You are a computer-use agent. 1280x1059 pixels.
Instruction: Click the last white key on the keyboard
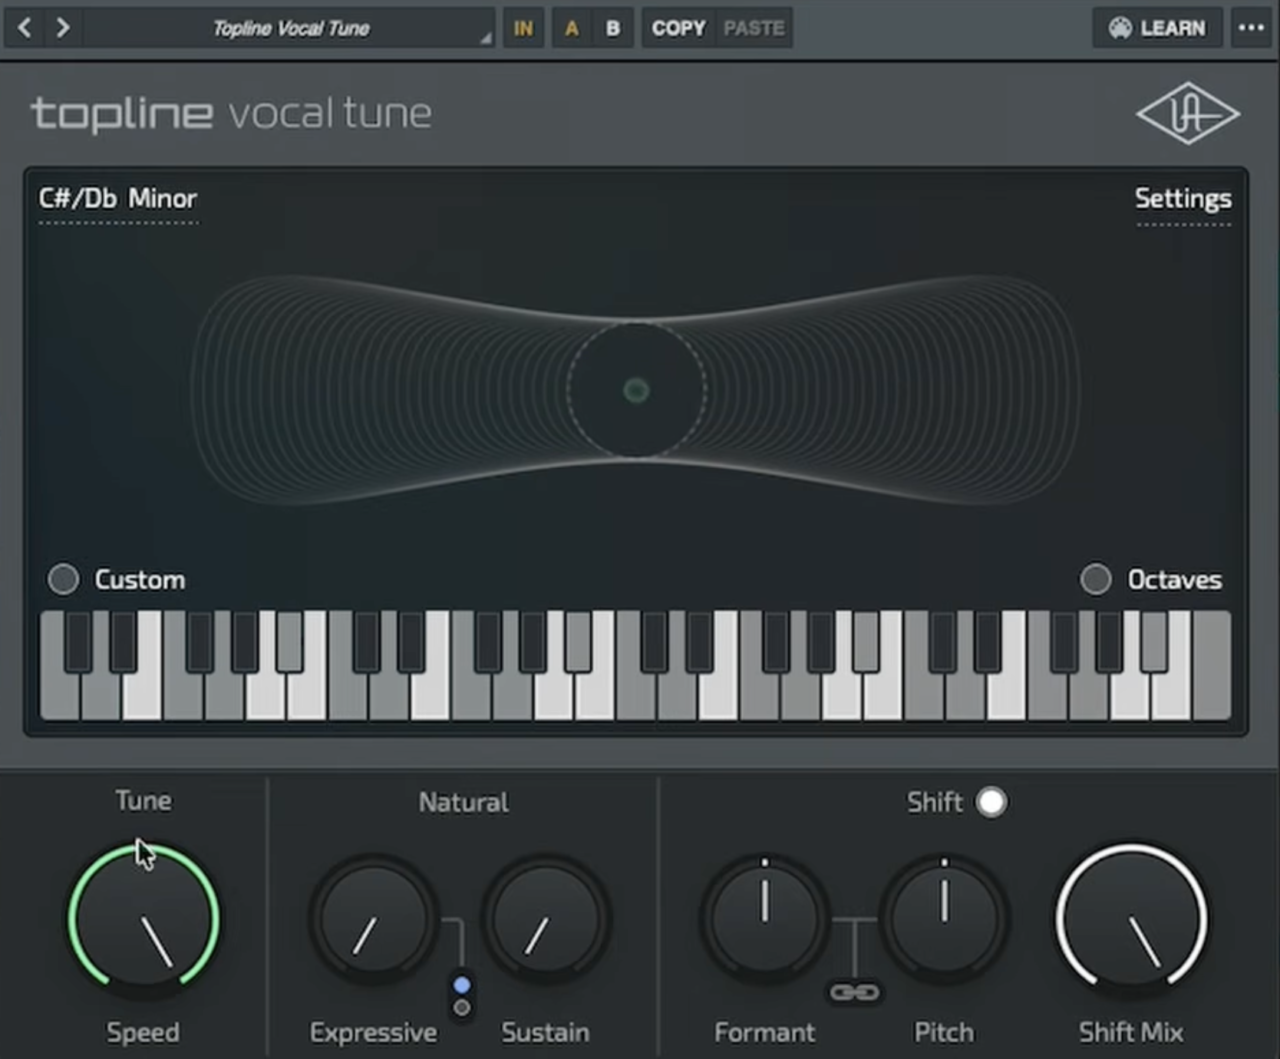[x=1211, y=665]
